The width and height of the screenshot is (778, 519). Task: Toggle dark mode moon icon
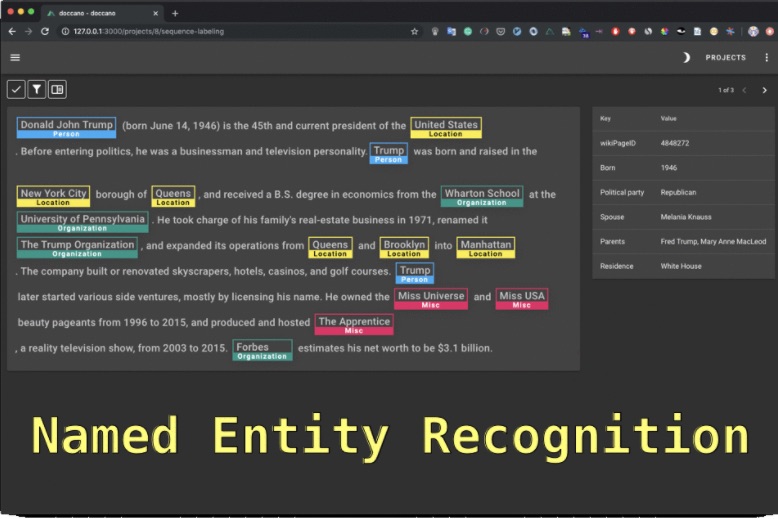[x=686, y=58]
